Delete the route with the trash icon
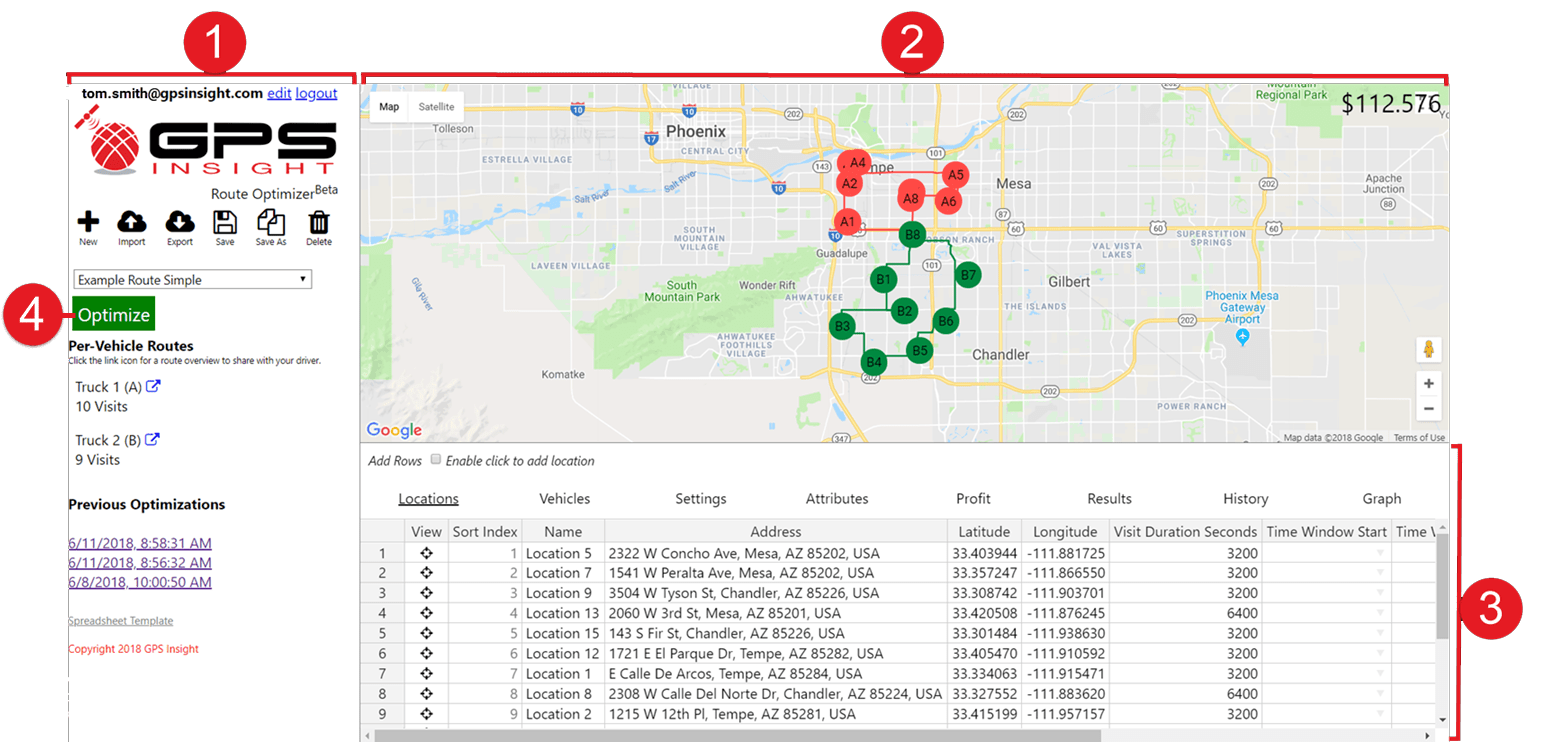This screenshot has width=1545, height=742. [318, 222]
